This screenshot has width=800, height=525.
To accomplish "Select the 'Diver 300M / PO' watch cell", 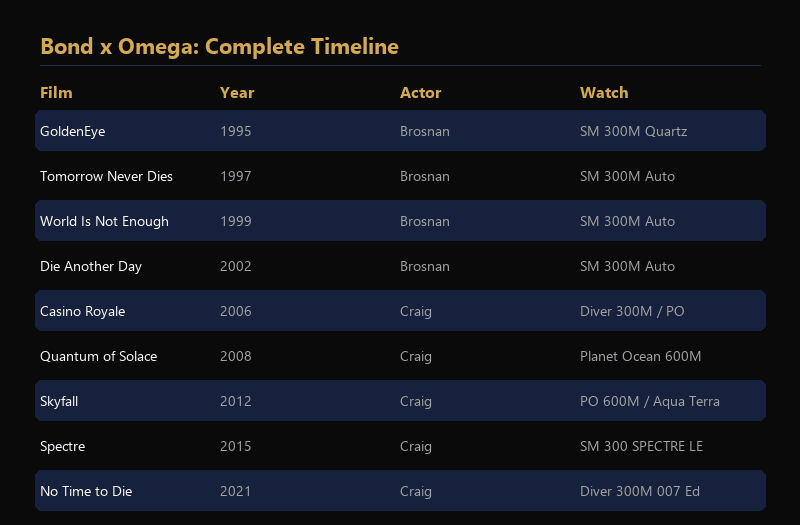I will [632, 311].
